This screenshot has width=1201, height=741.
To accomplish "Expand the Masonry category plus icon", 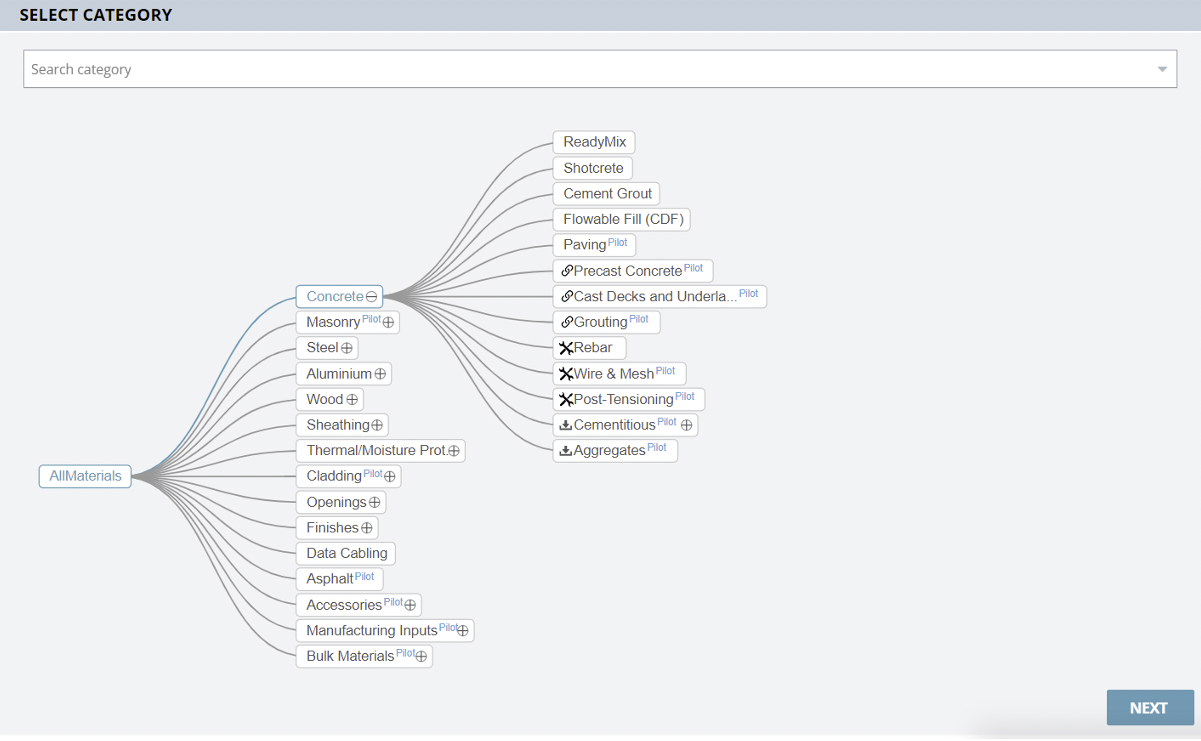I will 389,323.
